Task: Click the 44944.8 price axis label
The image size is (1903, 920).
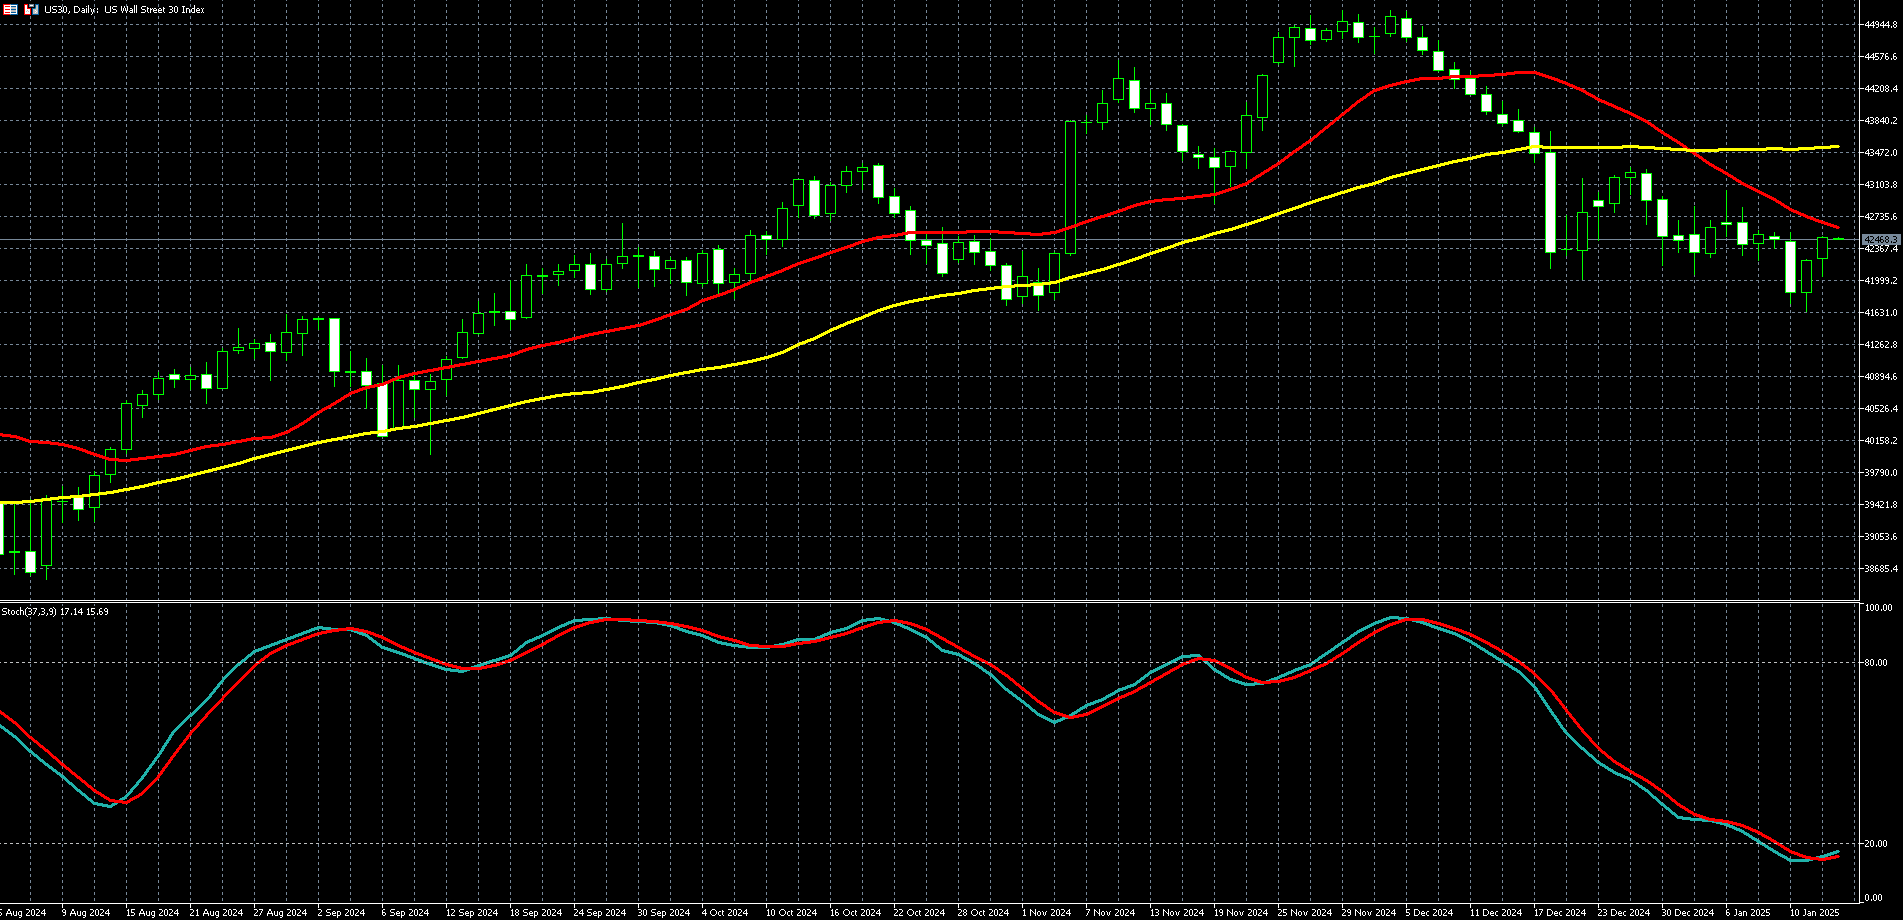Action: 1881,25
